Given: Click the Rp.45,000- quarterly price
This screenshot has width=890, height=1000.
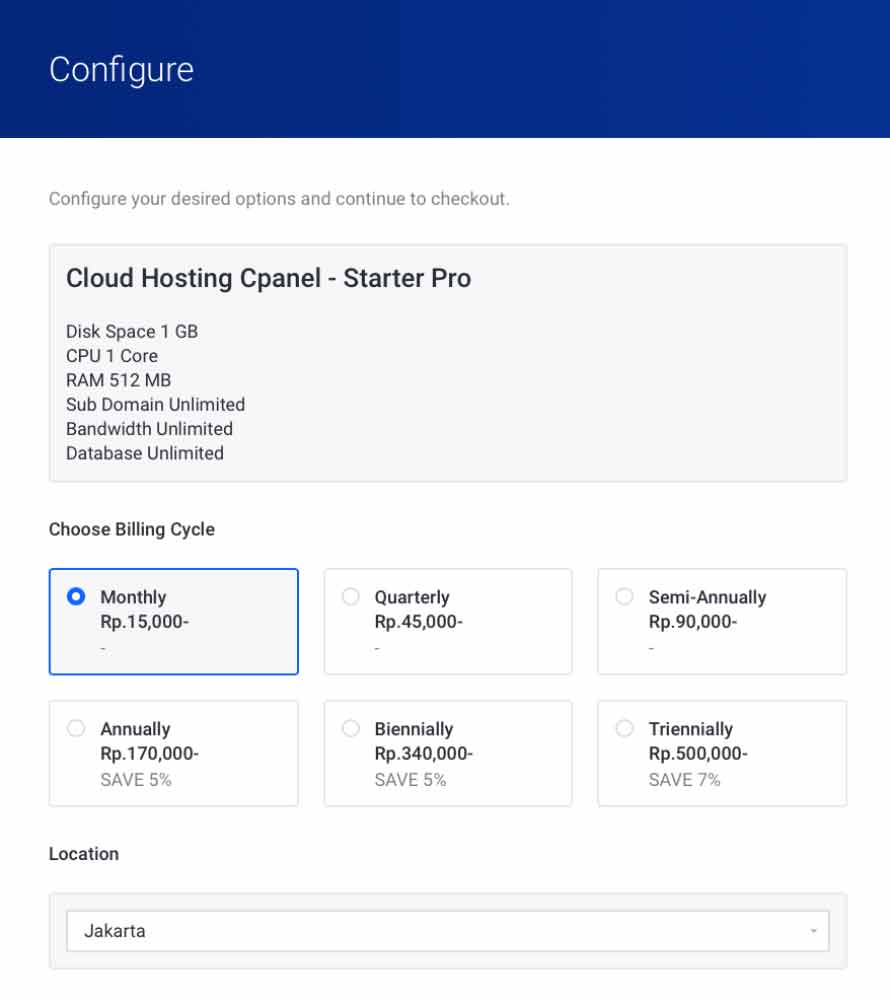Looking at the screenshot, I should (x=419, y=622).
